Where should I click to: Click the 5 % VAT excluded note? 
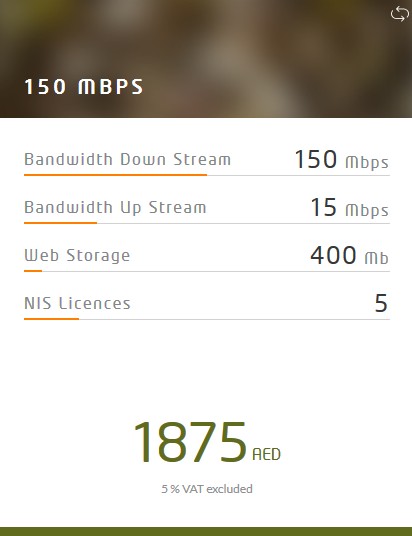[x=207, y=489]
